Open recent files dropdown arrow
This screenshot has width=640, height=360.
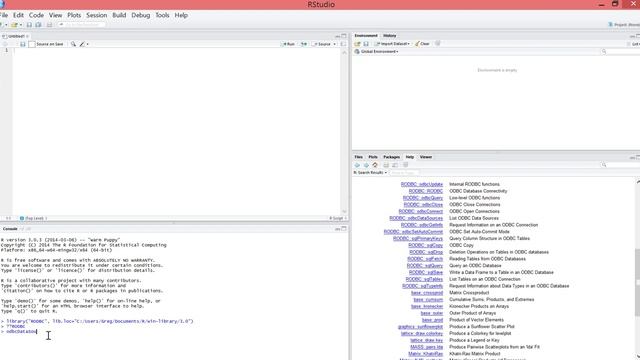[21, 25]
